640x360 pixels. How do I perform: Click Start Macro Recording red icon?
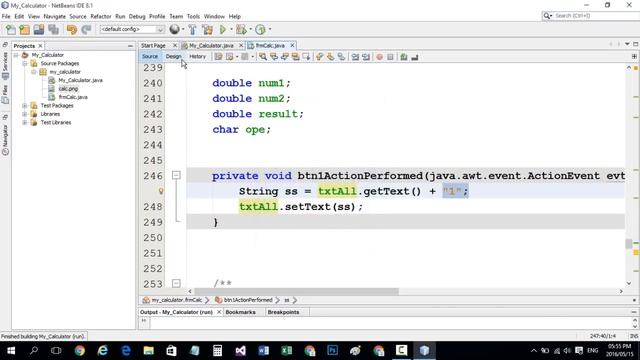(x=380, y=57)
